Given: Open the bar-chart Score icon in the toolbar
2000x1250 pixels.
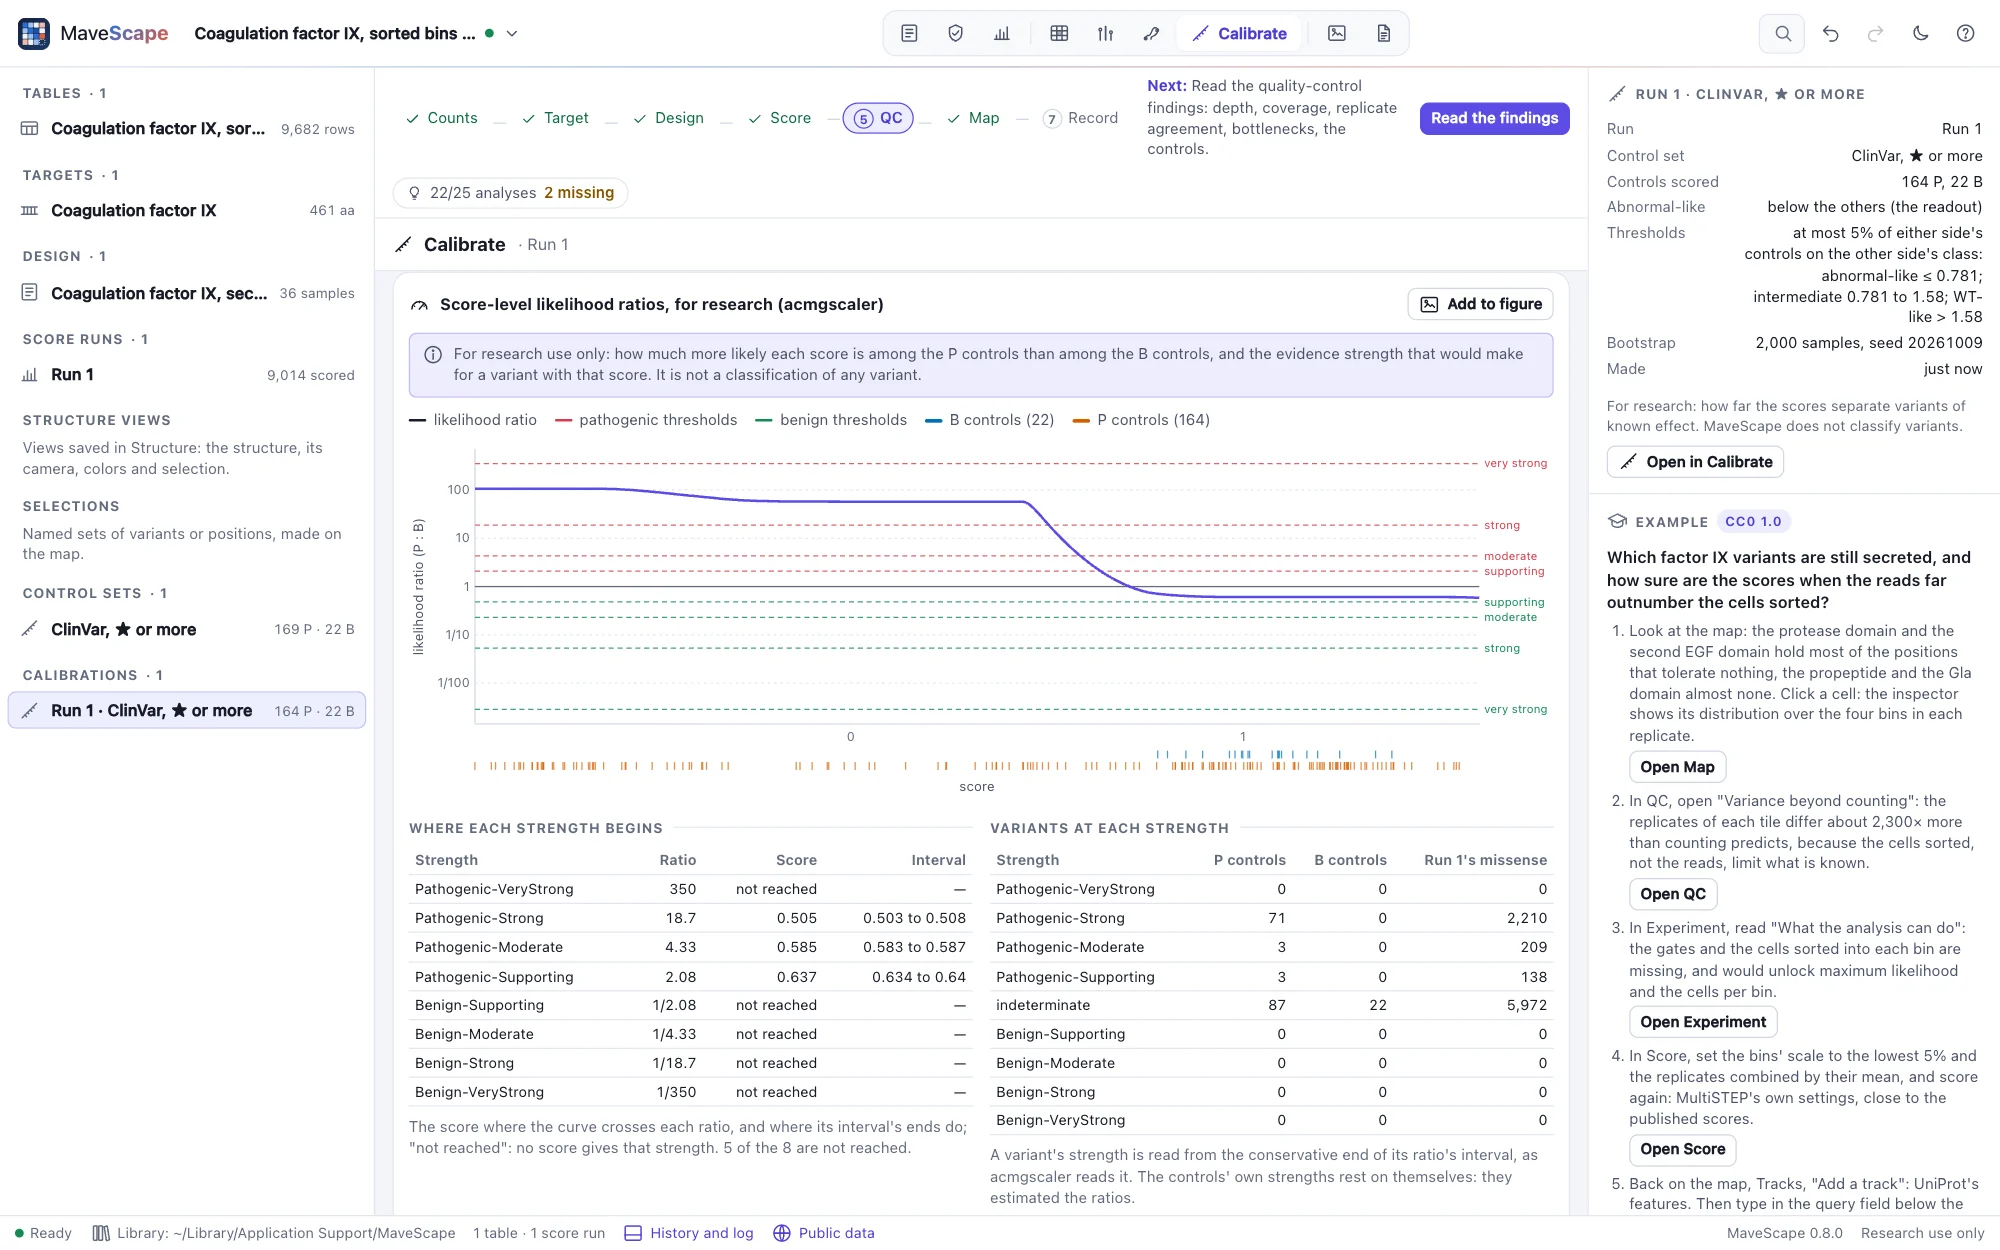Looking at the screenshot, I should pos(1002,33).
